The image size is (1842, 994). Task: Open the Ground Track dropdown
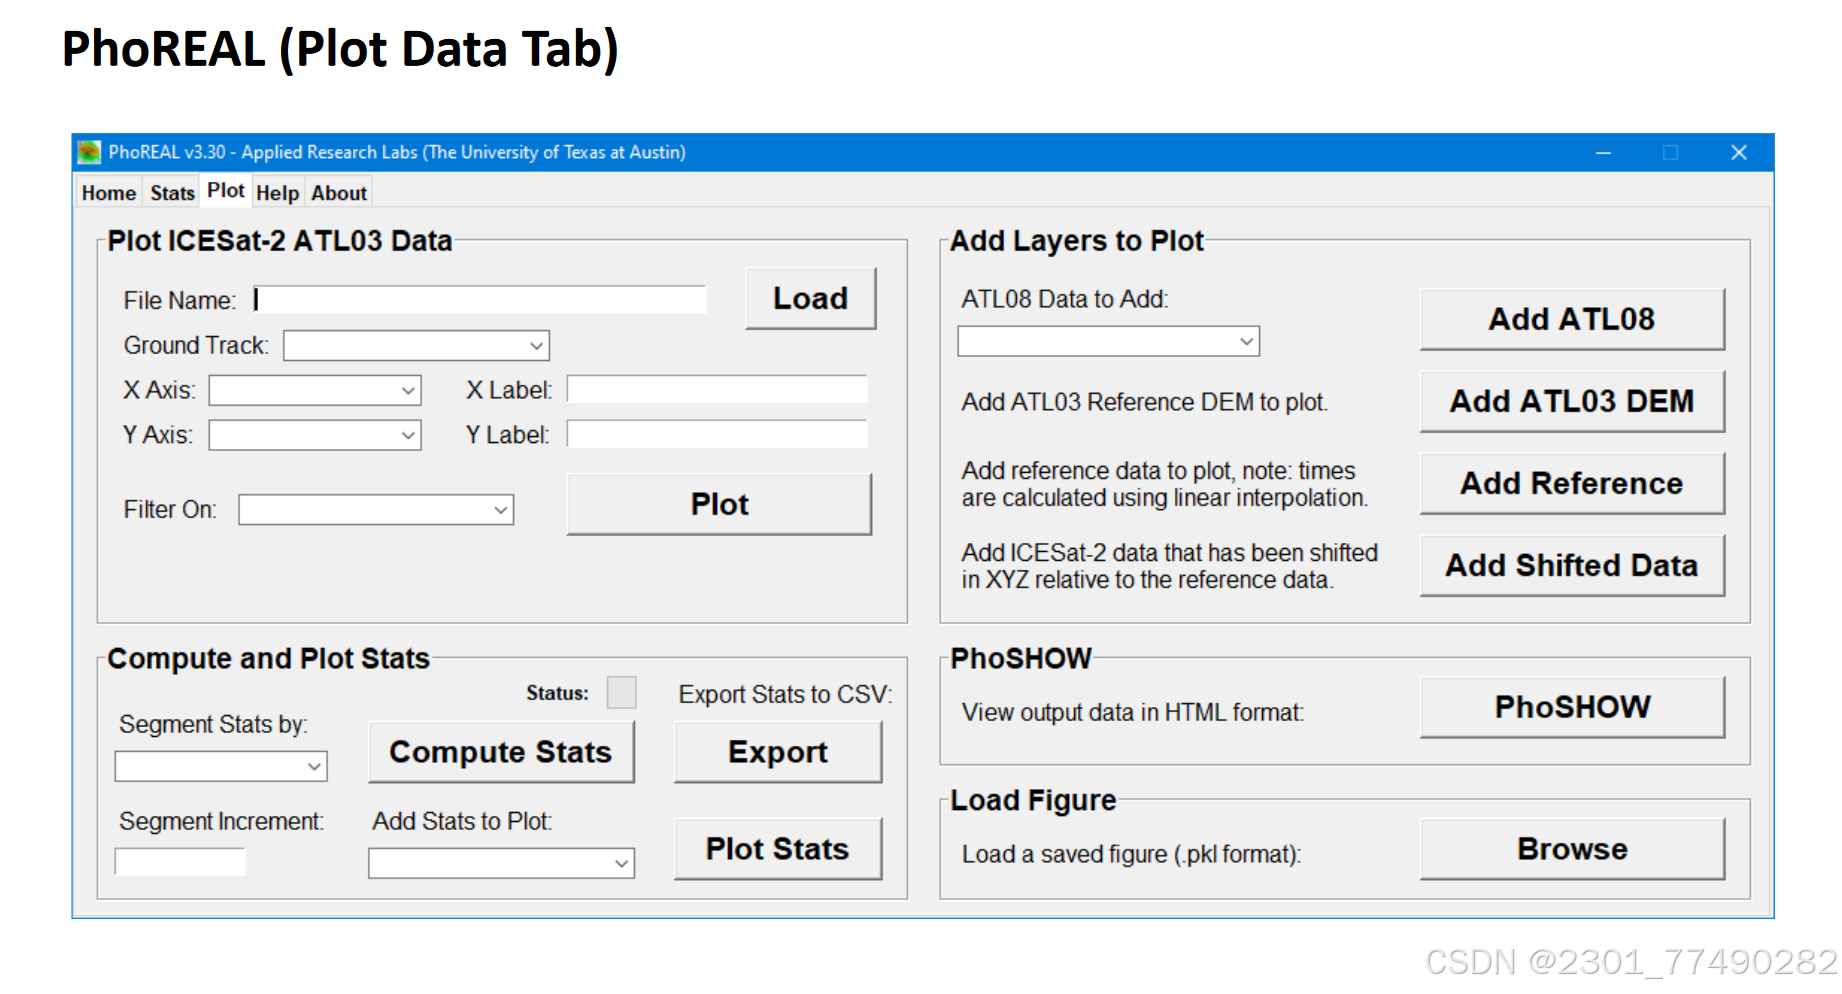[x=417, y=345]
